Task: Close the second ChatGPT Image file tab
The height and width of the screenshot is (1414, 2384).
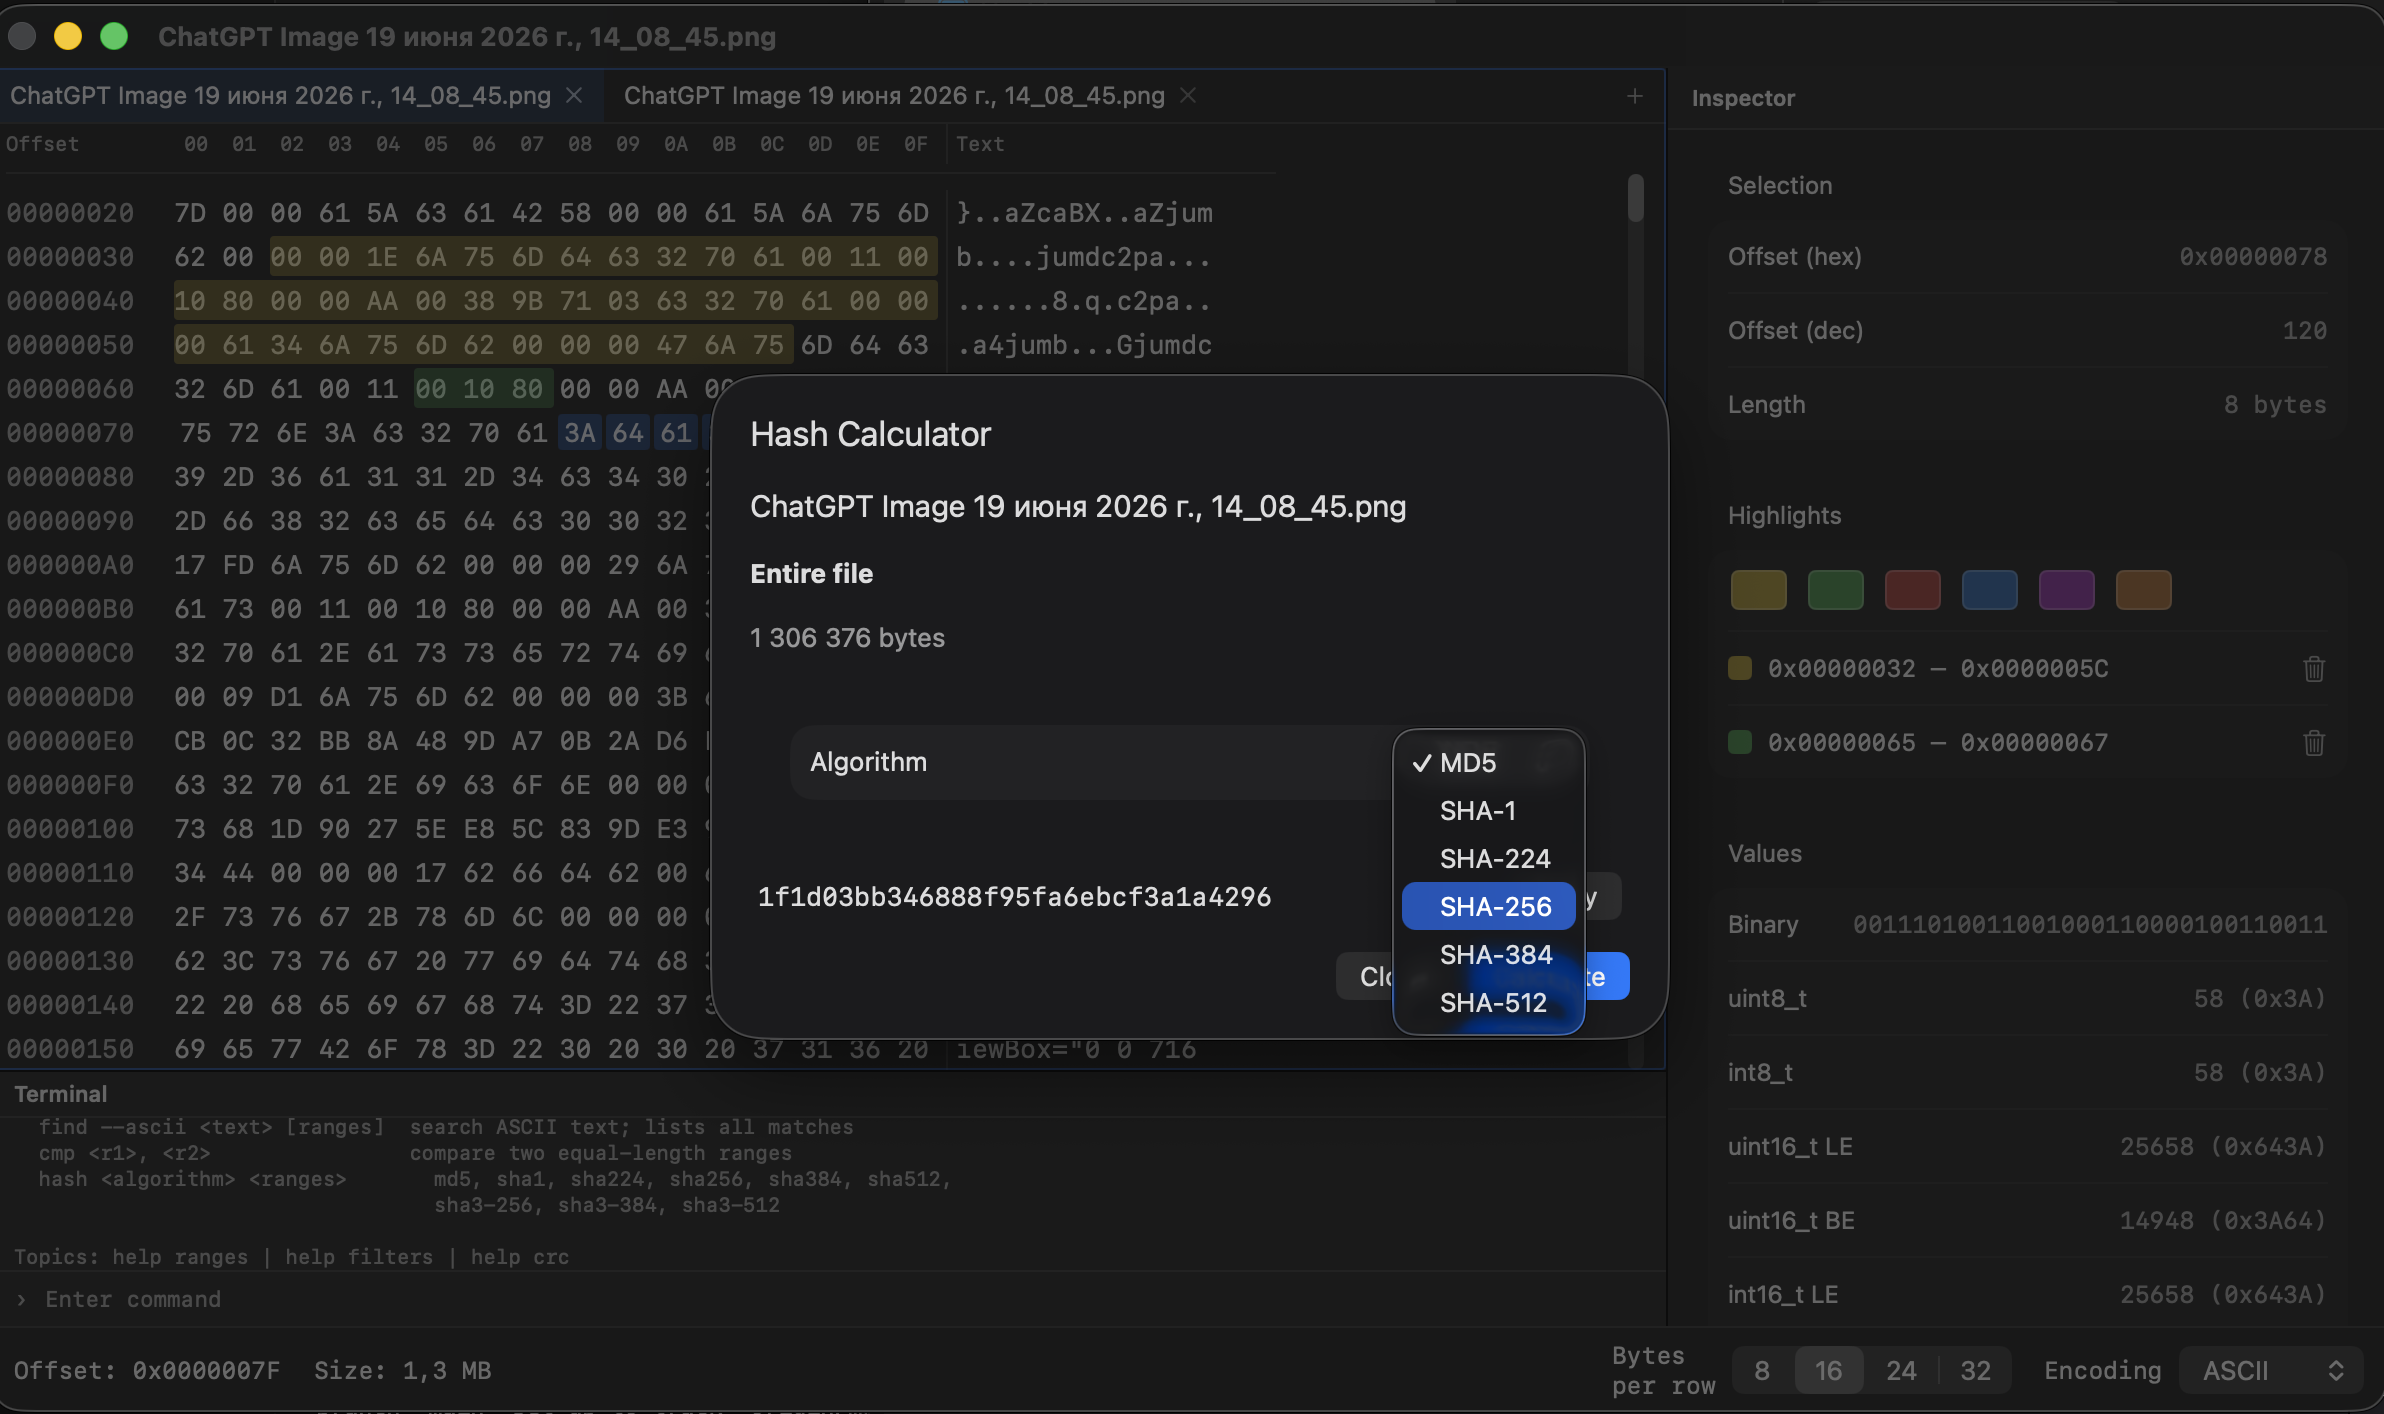Action: (x=1188, y=95)
